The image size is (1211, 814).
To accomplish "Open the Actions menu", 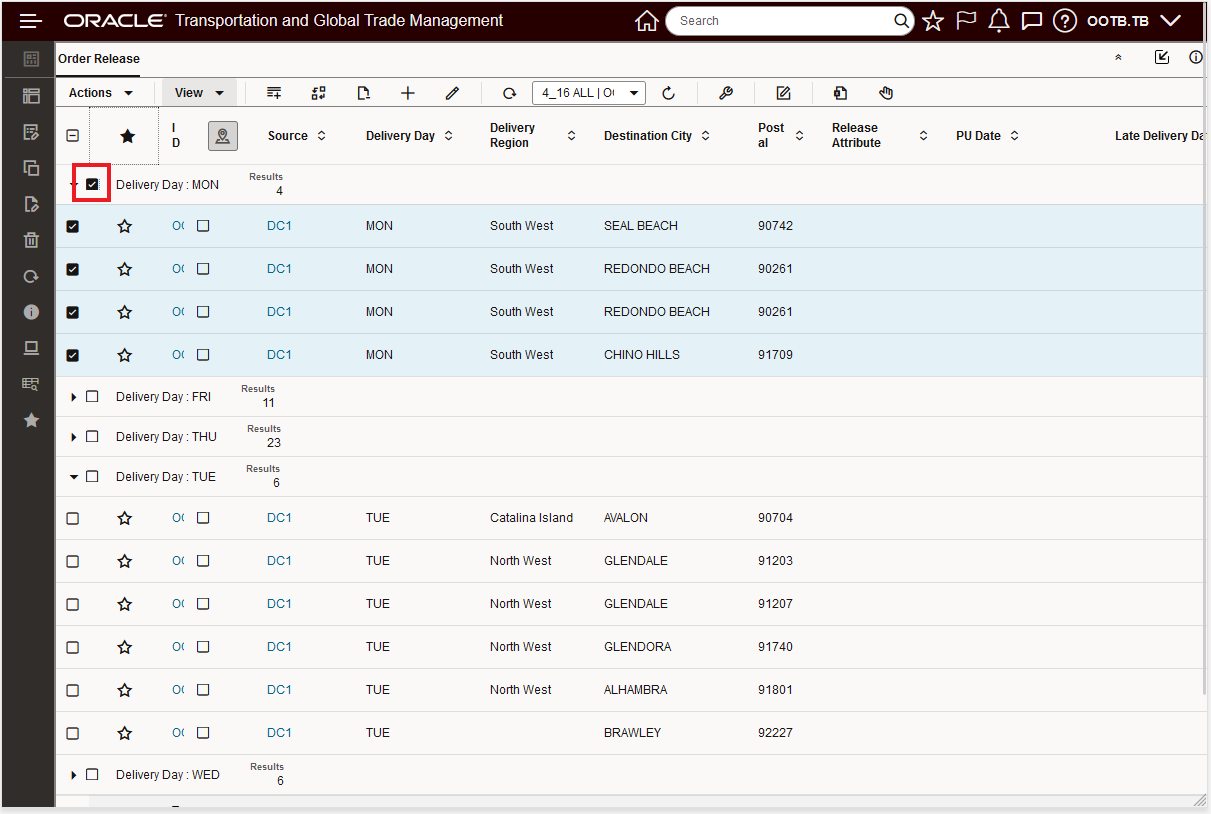I will coord(101,93).
